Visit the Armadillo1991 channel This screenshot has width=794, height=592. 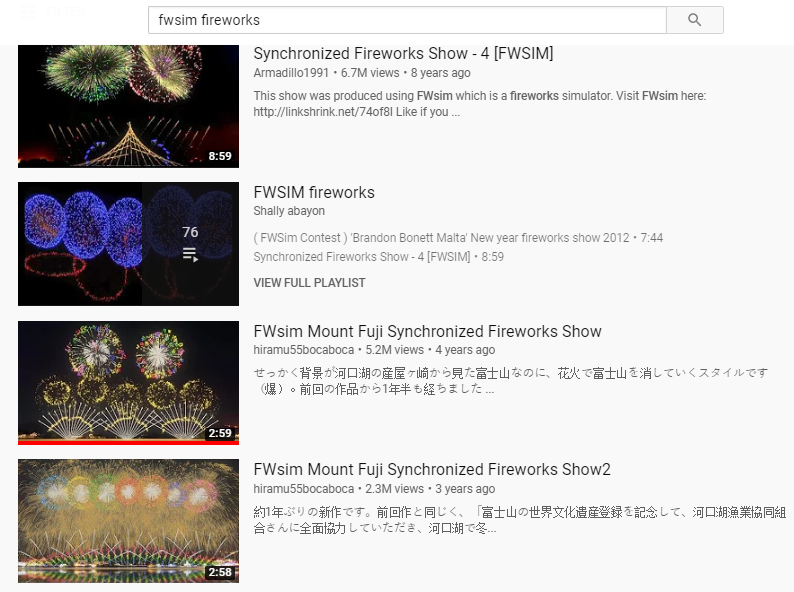click(291, 73)
